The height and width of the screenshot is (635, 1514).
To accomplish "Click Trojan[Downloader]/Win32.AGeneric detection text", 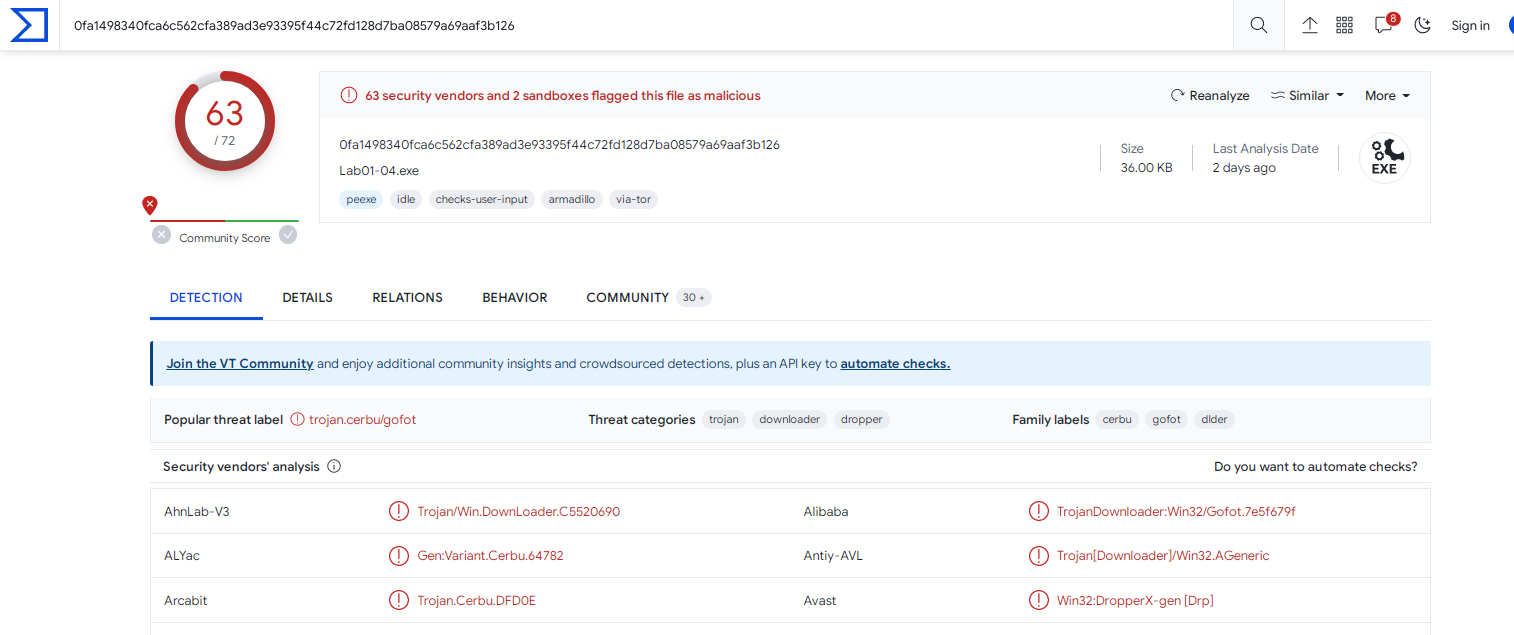I will 1163,556.
